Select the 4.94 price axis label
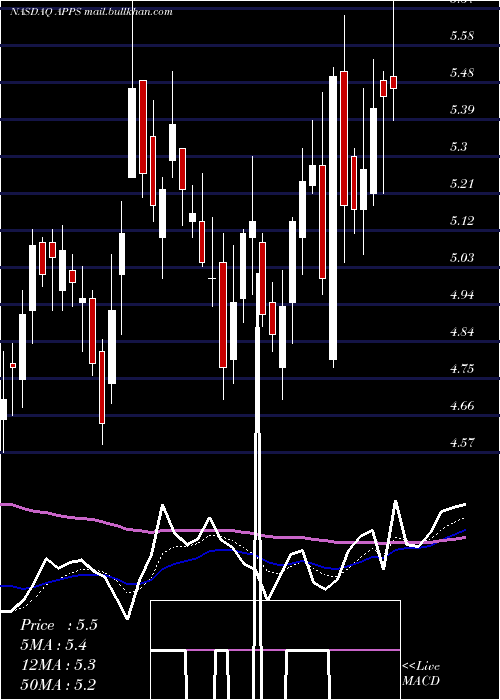The image size is (500, 700). pyautogui.click(x=462, y=295)
